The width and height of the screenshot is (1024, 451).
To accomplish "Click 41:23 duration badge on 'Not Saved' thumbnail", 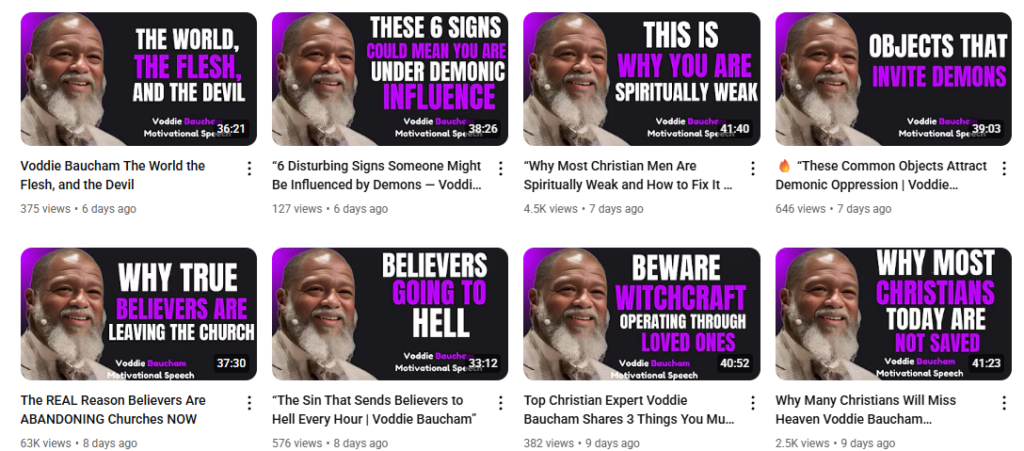I will click(986, 363).
